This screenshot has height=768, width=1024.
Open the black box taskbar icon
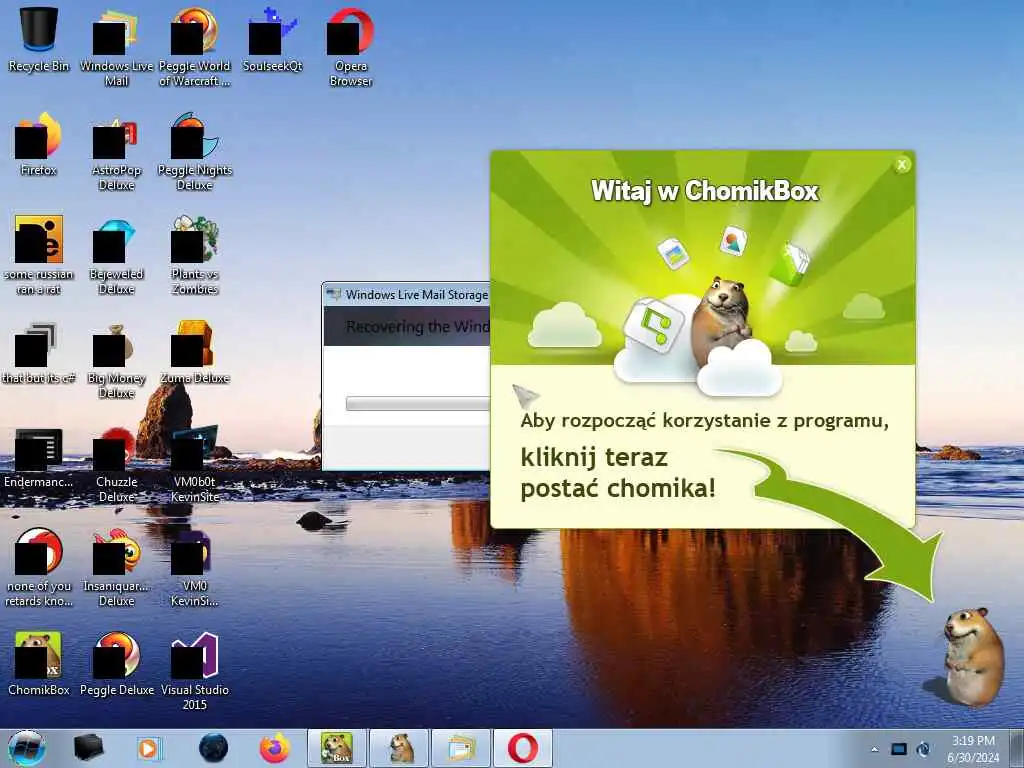click(88, 748)
